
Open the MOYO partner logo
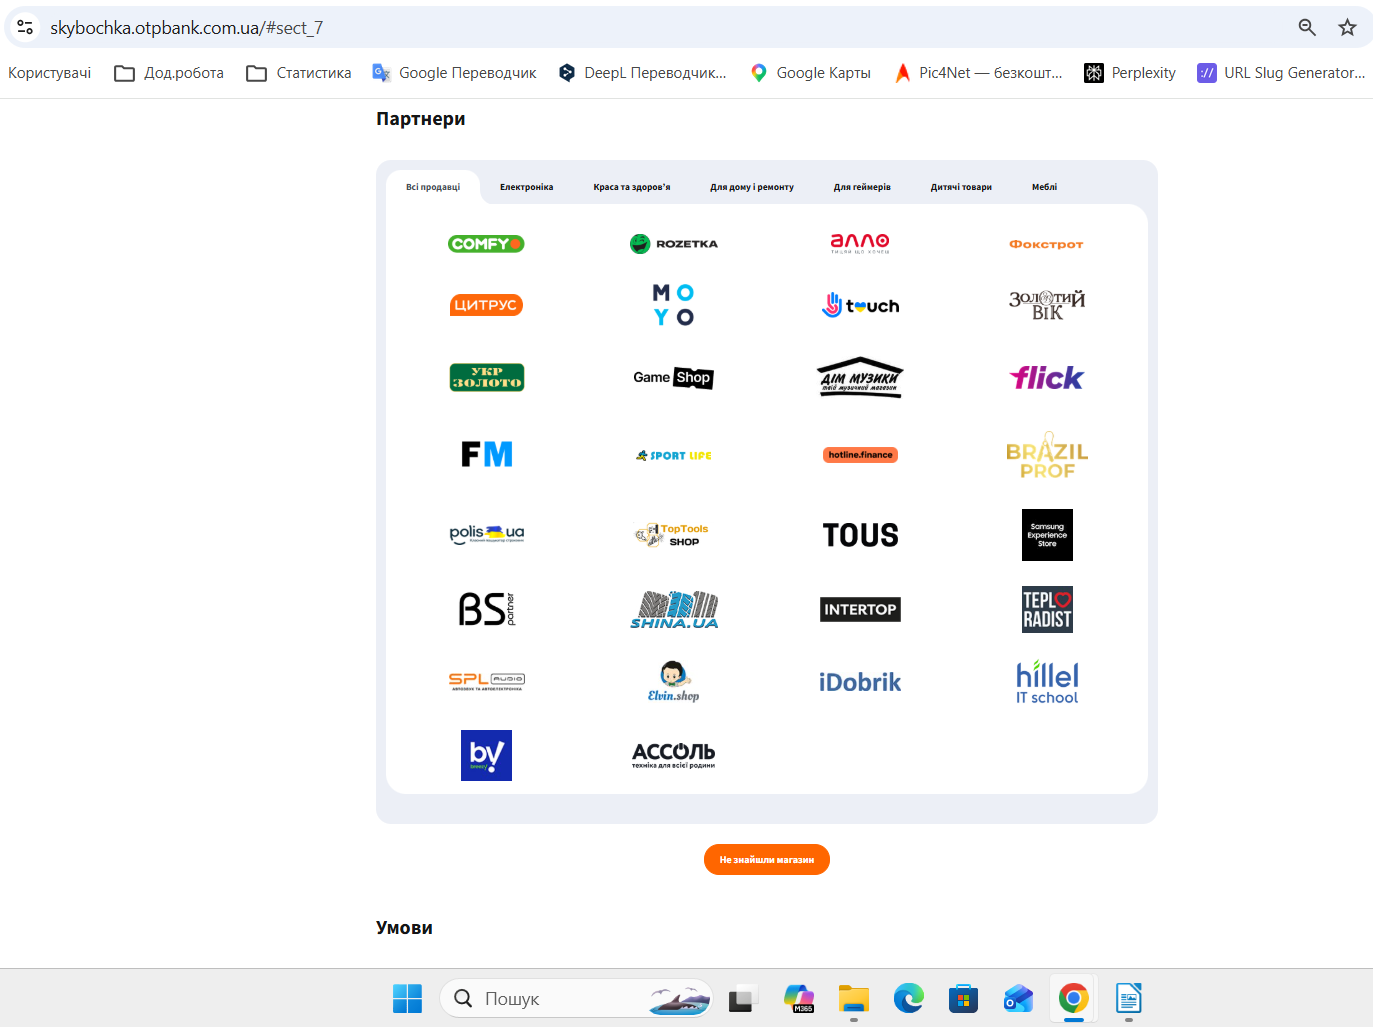tap(674, 305)
